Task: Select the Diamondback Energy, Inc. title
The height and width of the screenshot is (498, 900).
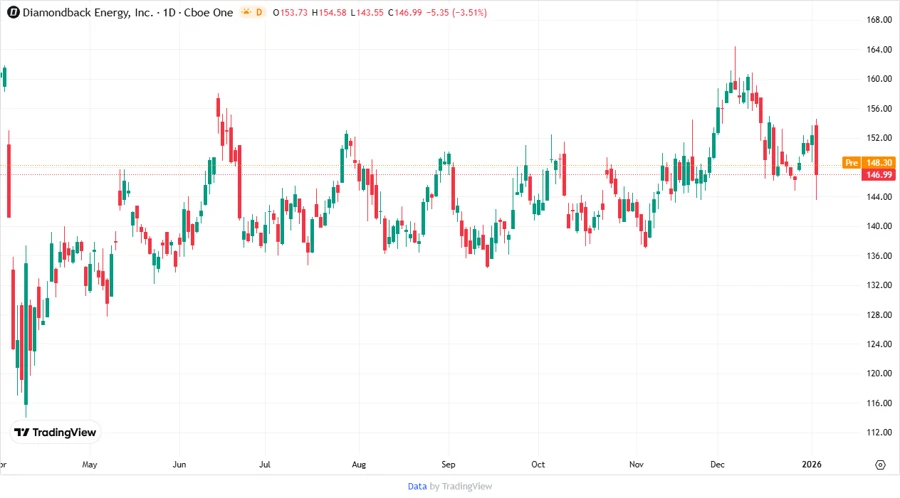Action: point(88,13)
